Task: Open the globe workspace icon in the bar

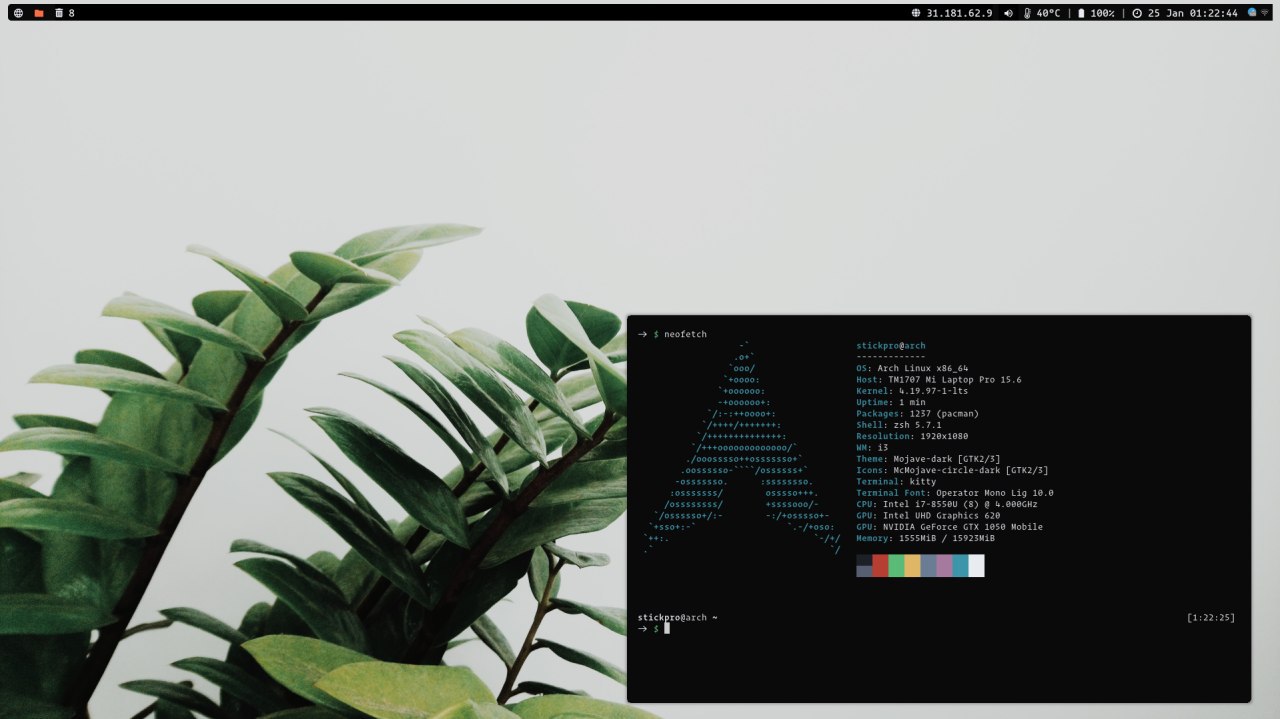Action: pyautogui.click(x=18, y=13)
